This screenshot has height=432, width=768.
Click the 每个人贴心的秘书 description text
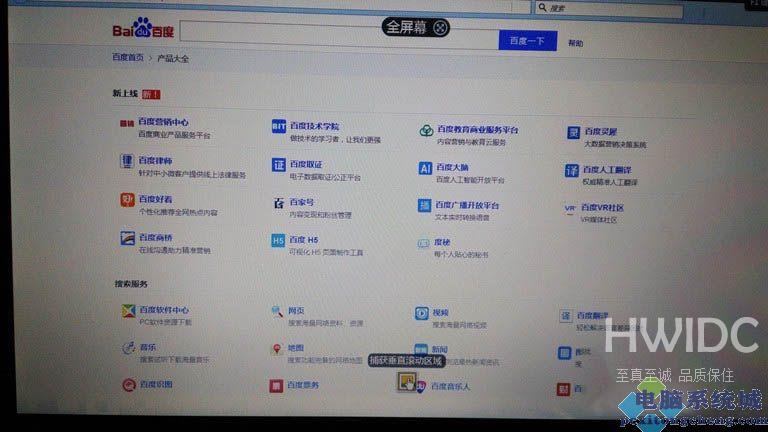coord(460,255)
